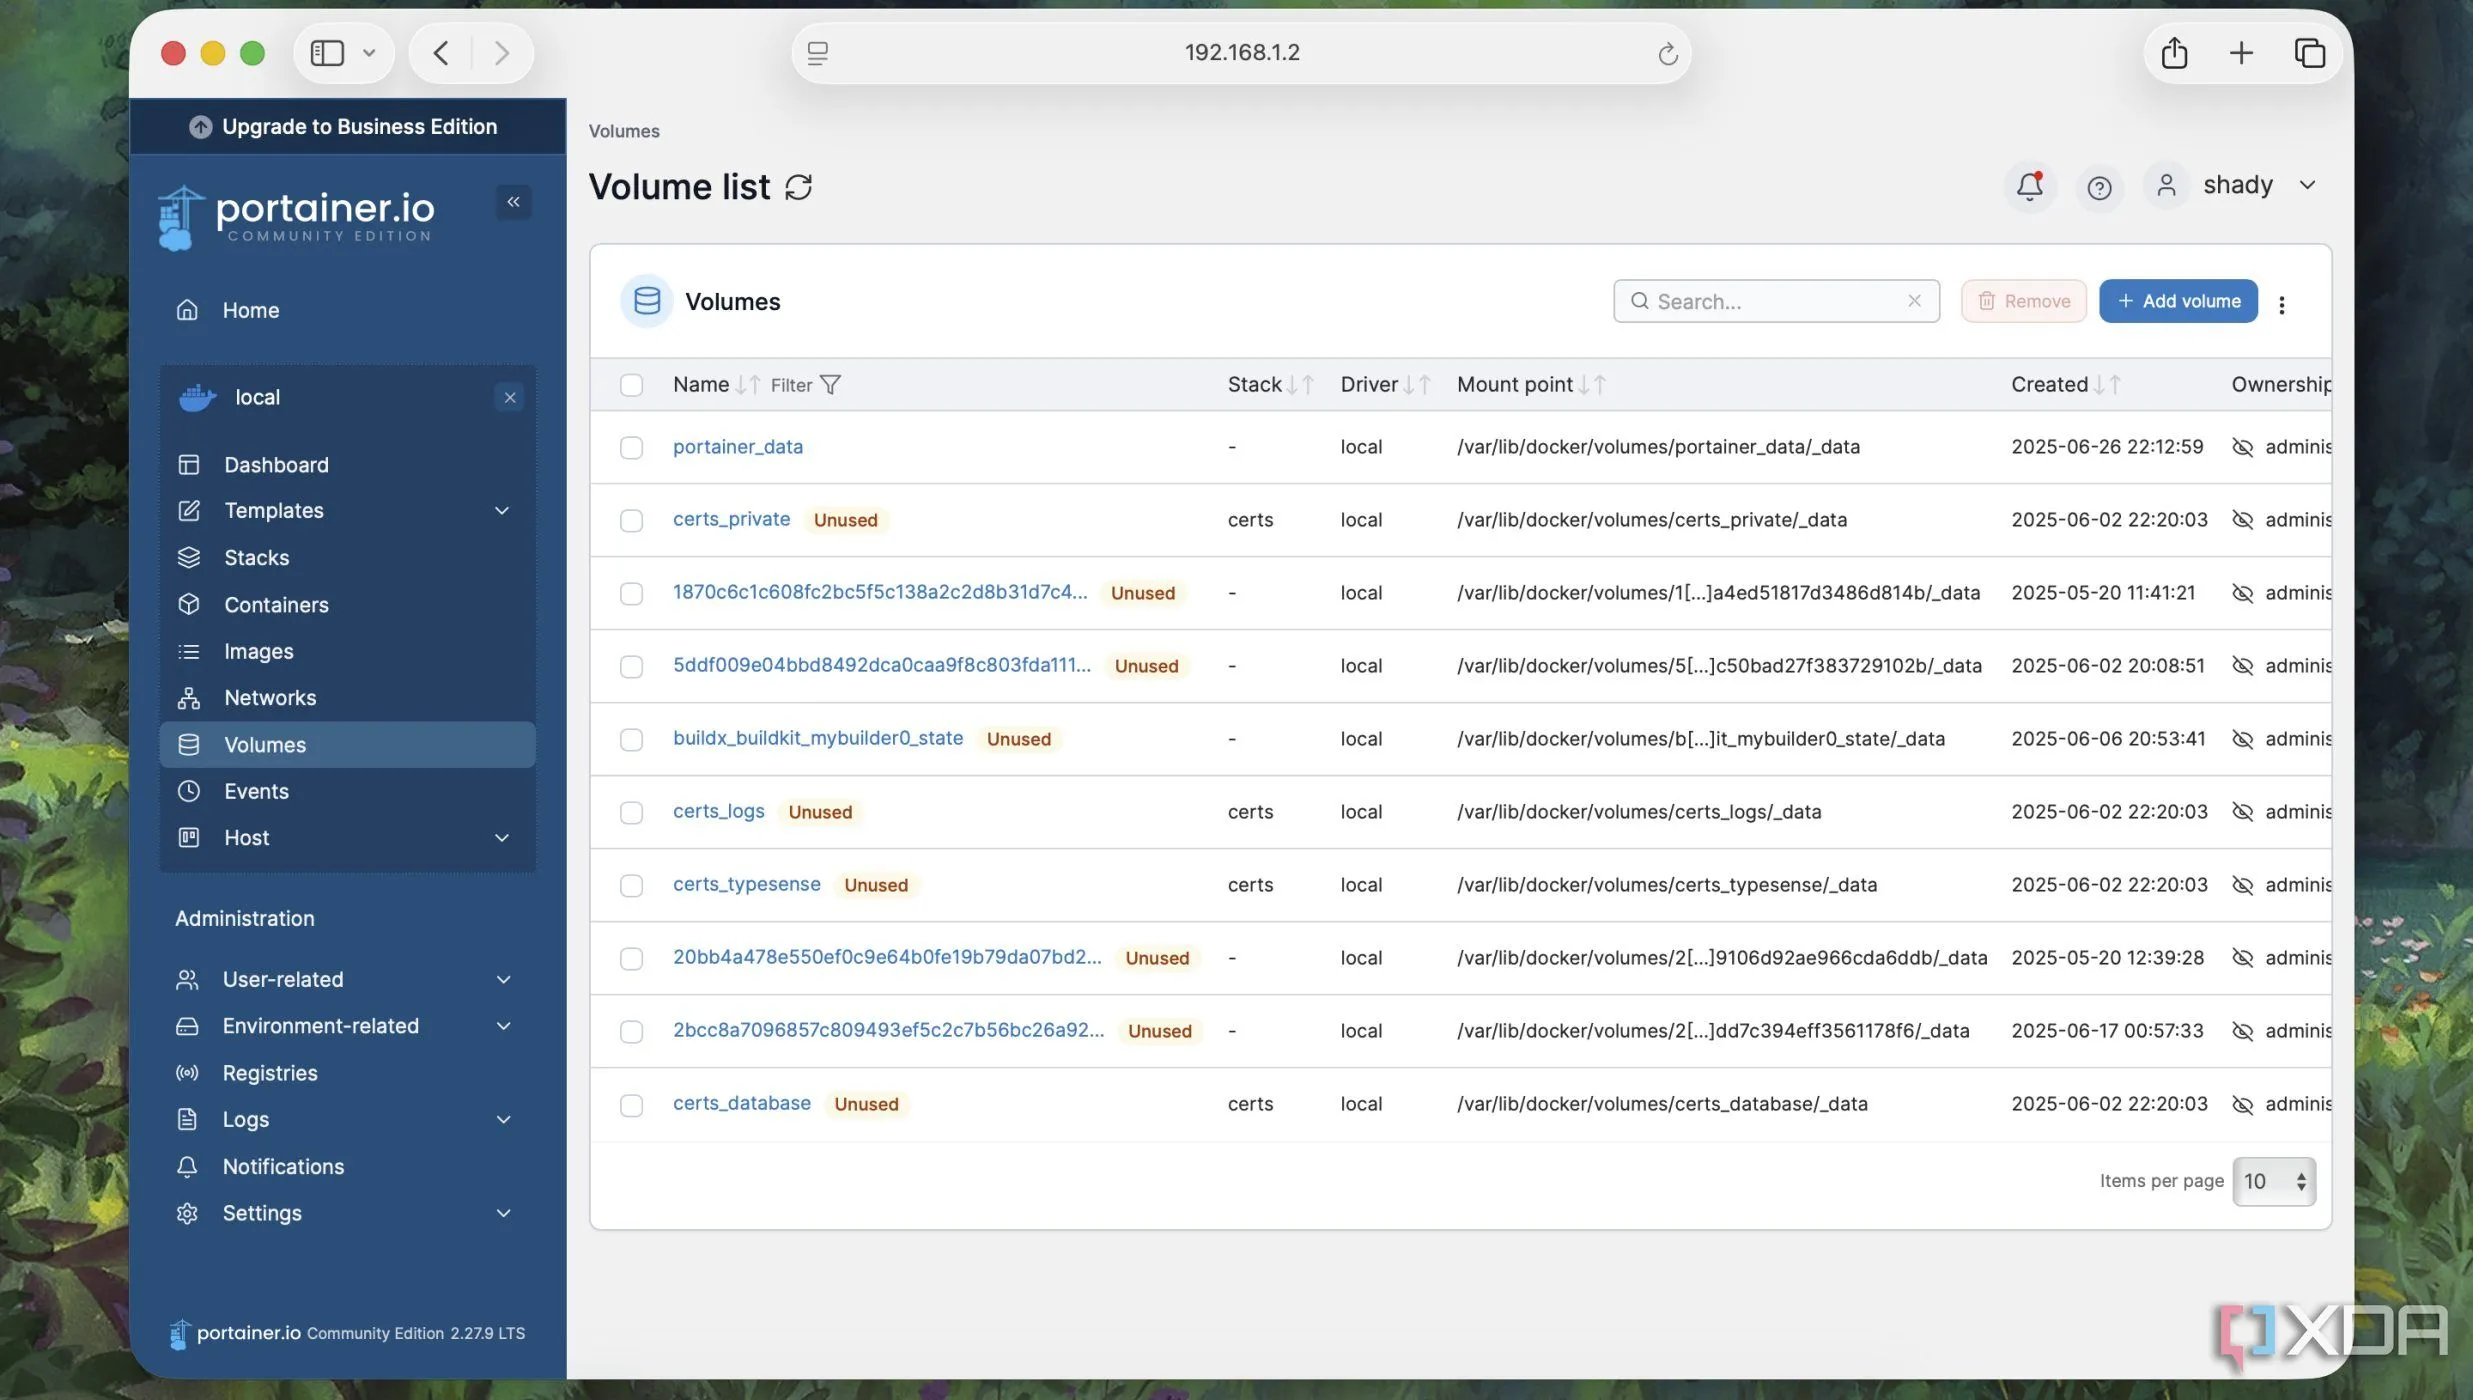2473x1400 pixels.
Task: Check the portainer_data volume checkbox
Action: (x=631, y=447)
